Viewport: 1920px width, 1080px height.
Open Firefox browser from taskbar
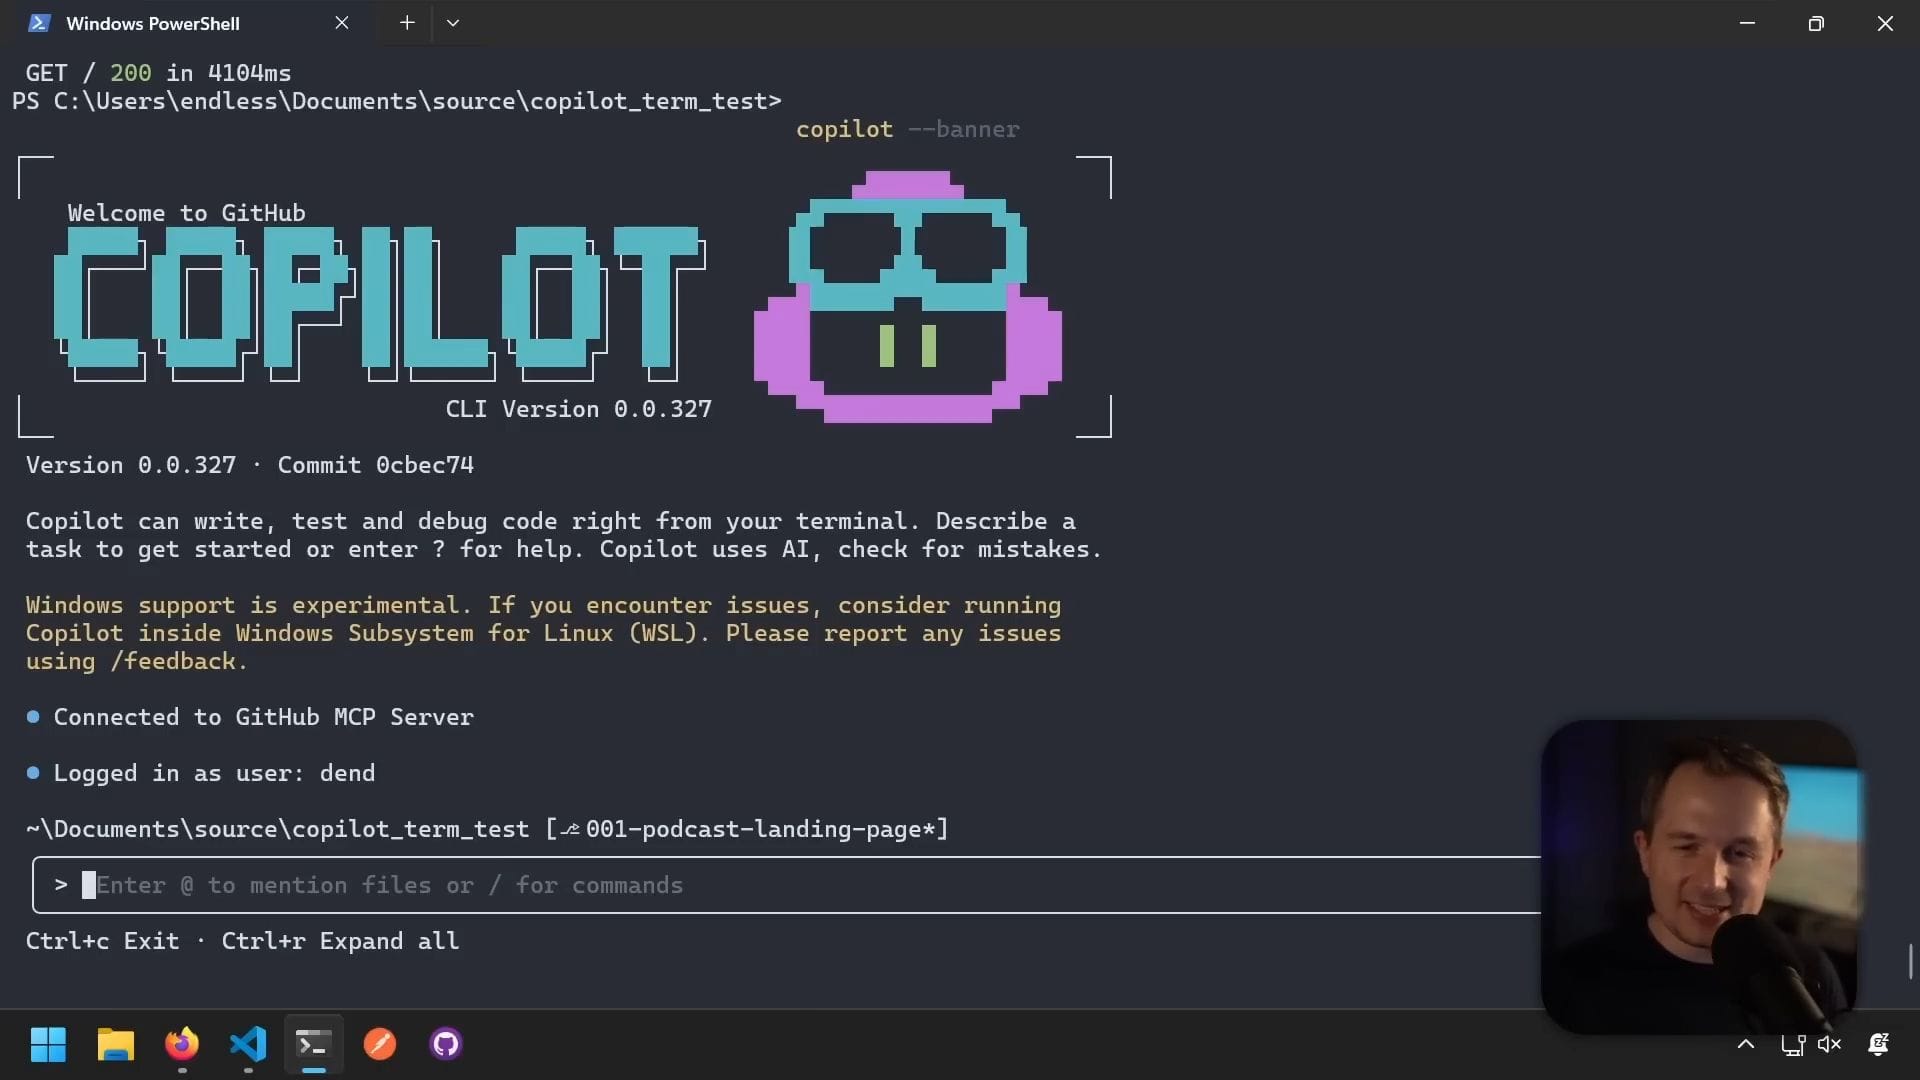coord(182,1044)
